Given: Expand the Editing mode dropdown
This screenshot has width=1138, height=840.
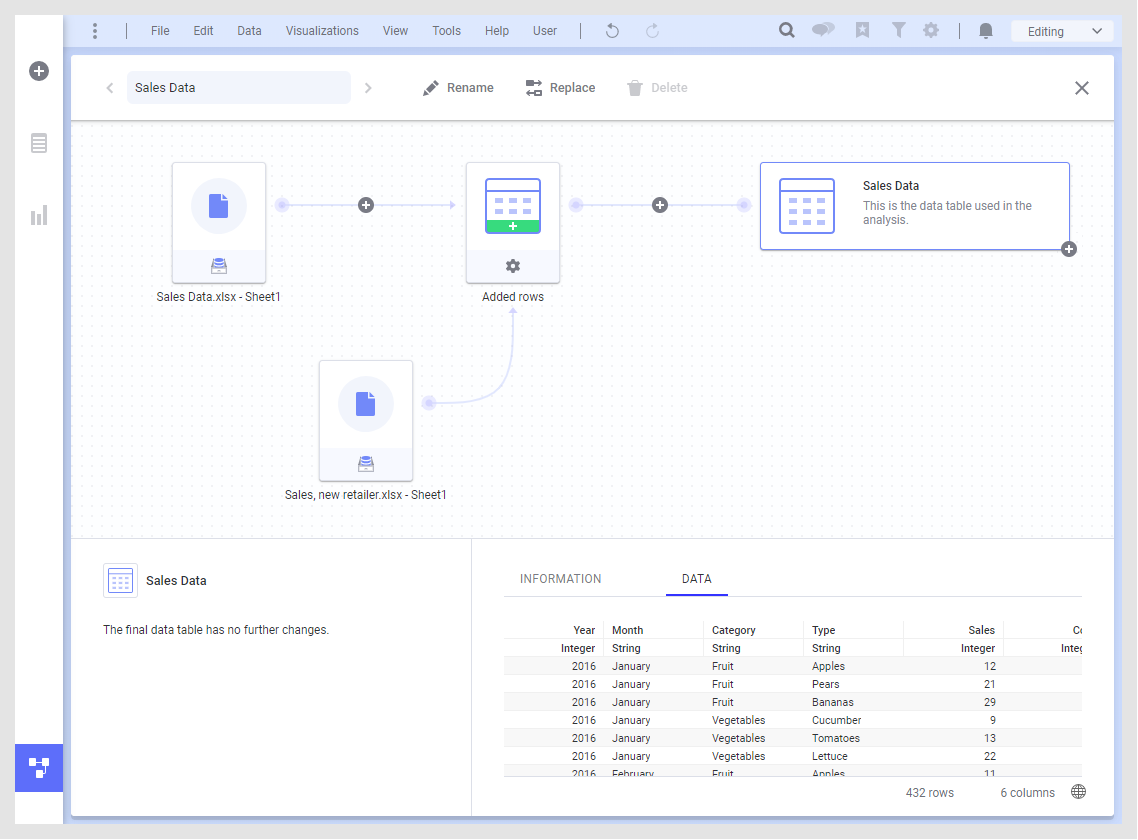Looking at the screenshot, I should point(1062,31).
